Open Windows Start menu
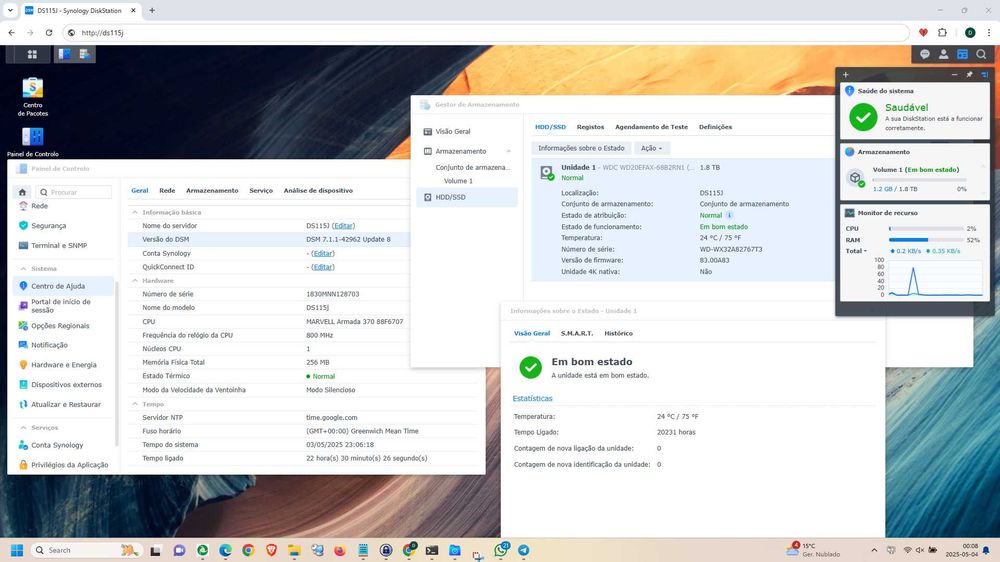The image size is (1000, 562). [17, 550]
